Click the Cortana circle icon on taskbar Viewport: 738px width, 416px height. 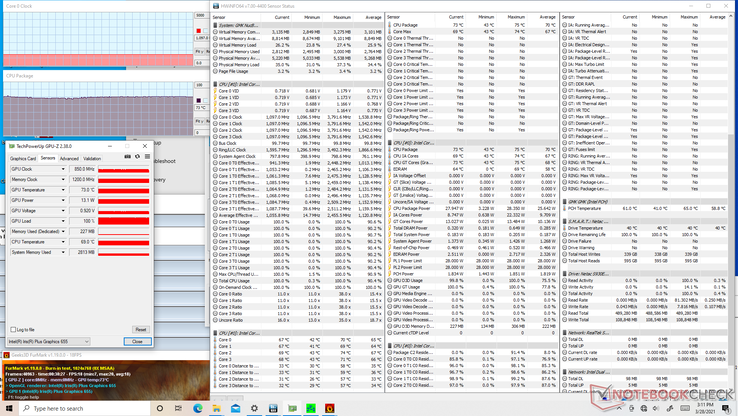(160, 408)
